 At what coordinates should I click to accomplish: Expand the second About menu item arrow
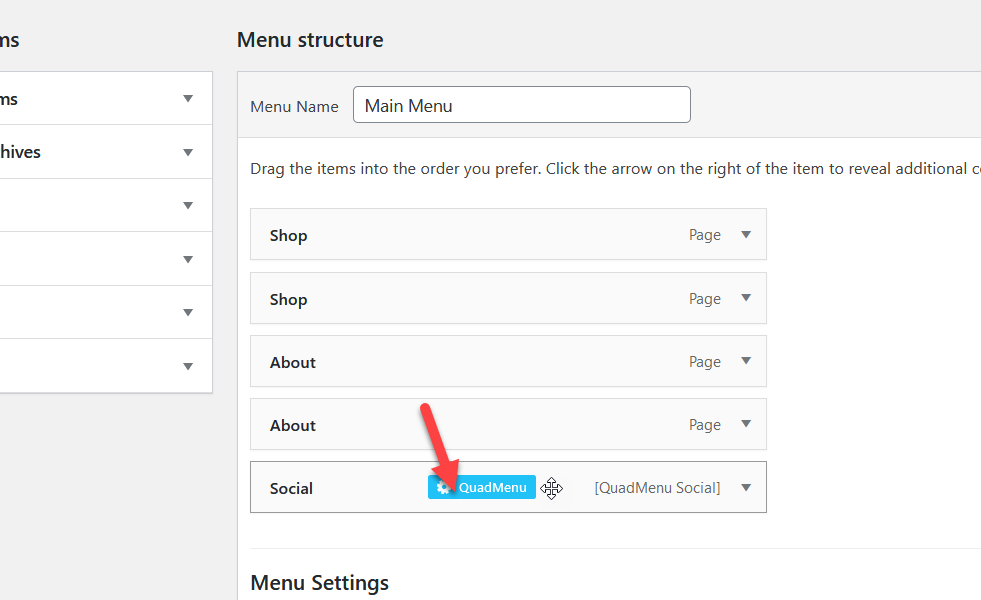(x=746, y=424)
